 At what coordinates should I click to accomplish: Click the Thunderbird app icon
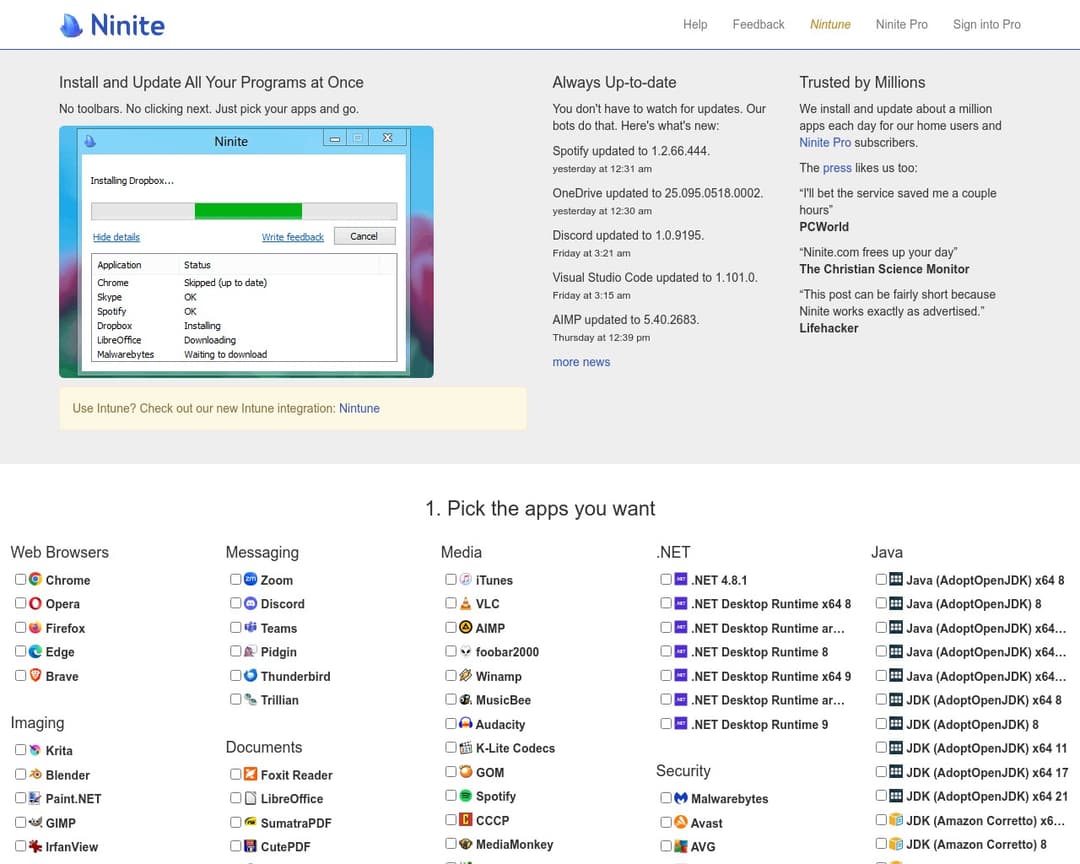tap(251, 675)
